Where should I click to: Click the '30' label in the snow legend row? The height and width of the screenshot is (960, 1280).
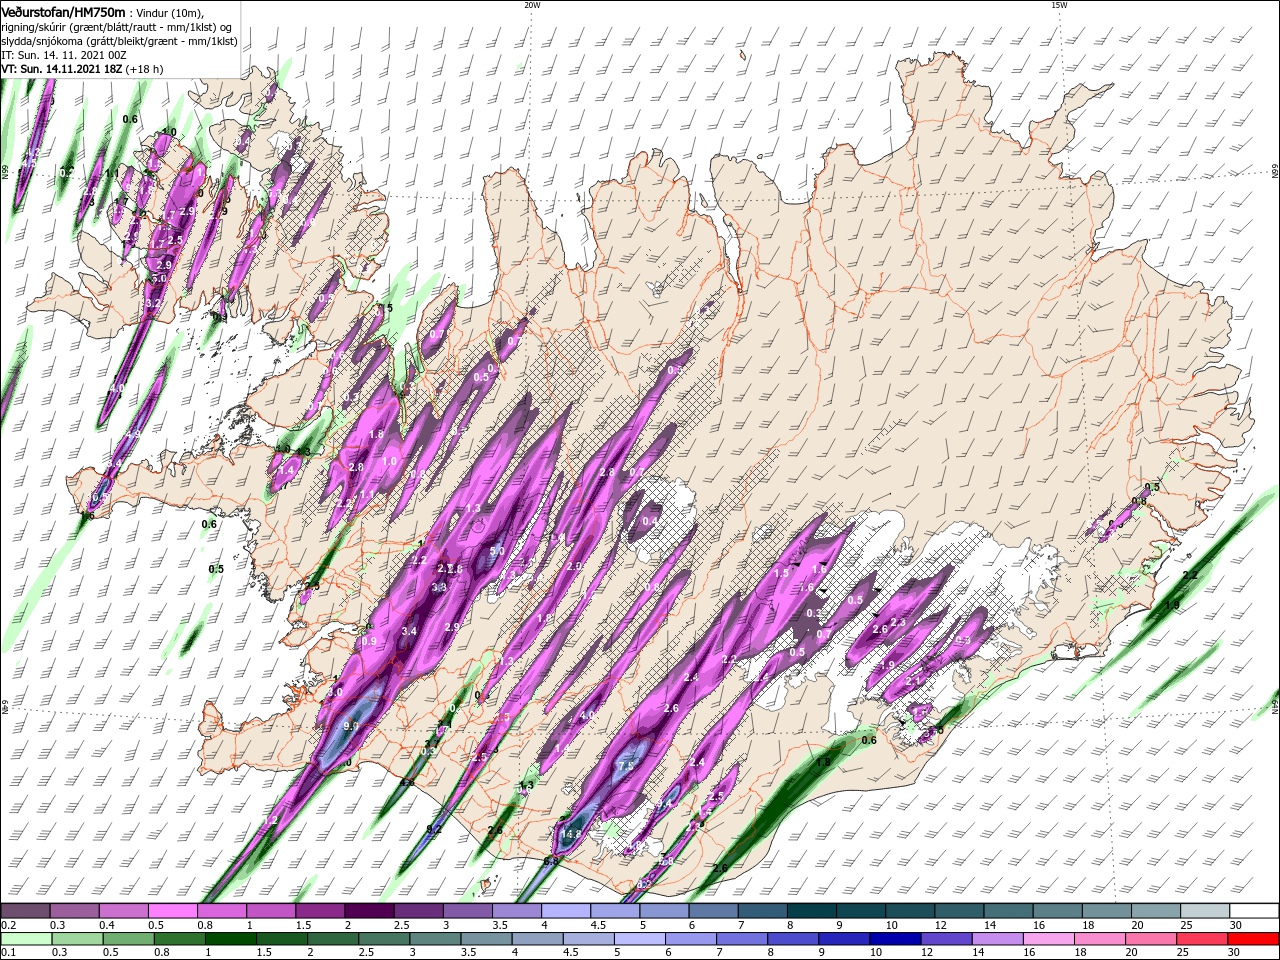(x=1236, y=925)
